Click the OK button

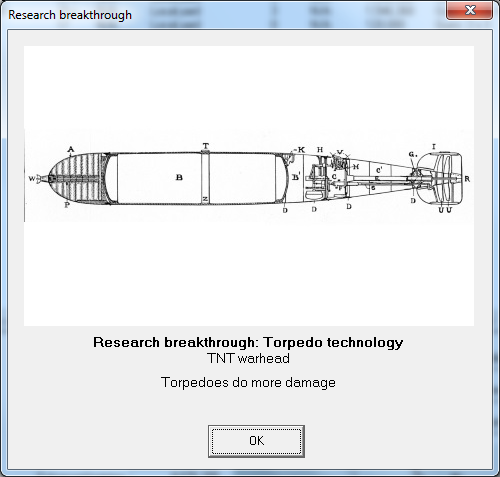256,441
